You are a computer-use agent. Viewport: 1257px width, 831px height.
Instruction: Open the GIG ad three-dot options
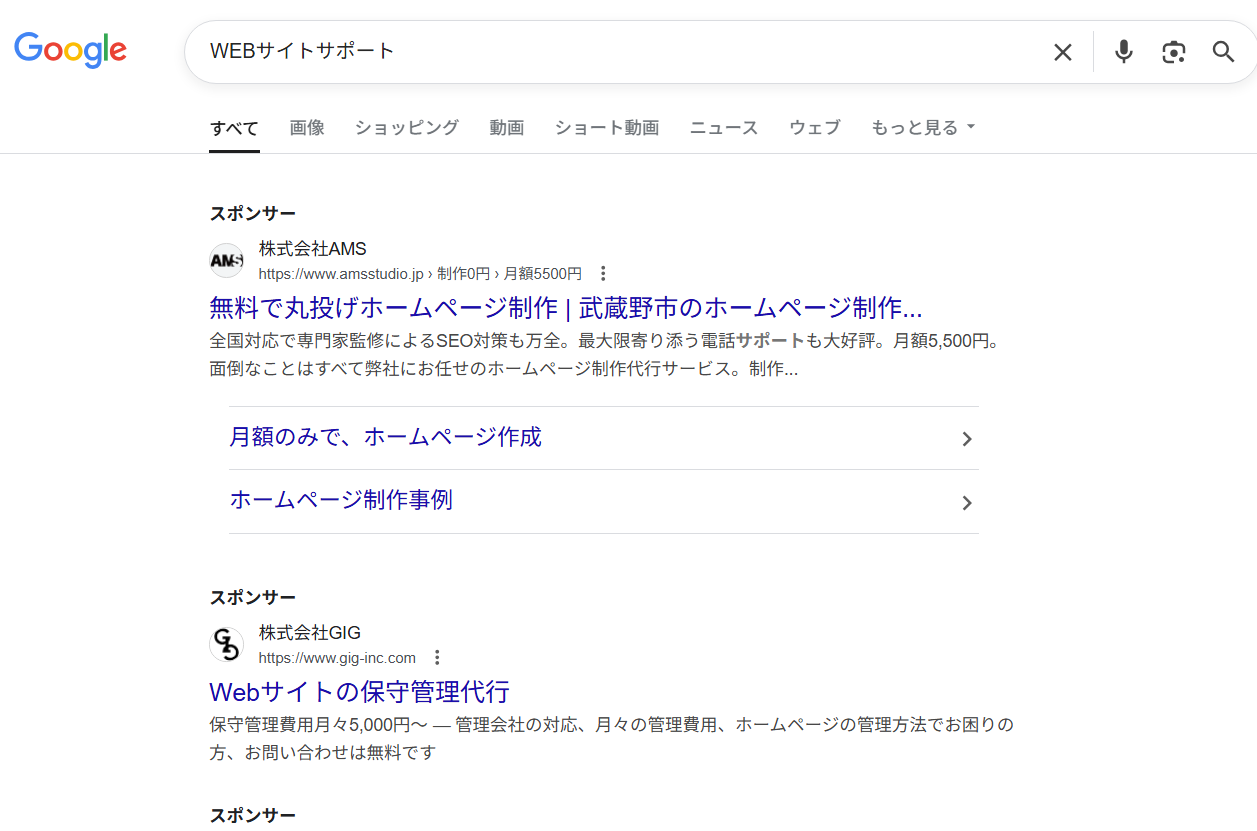[437, 658]
